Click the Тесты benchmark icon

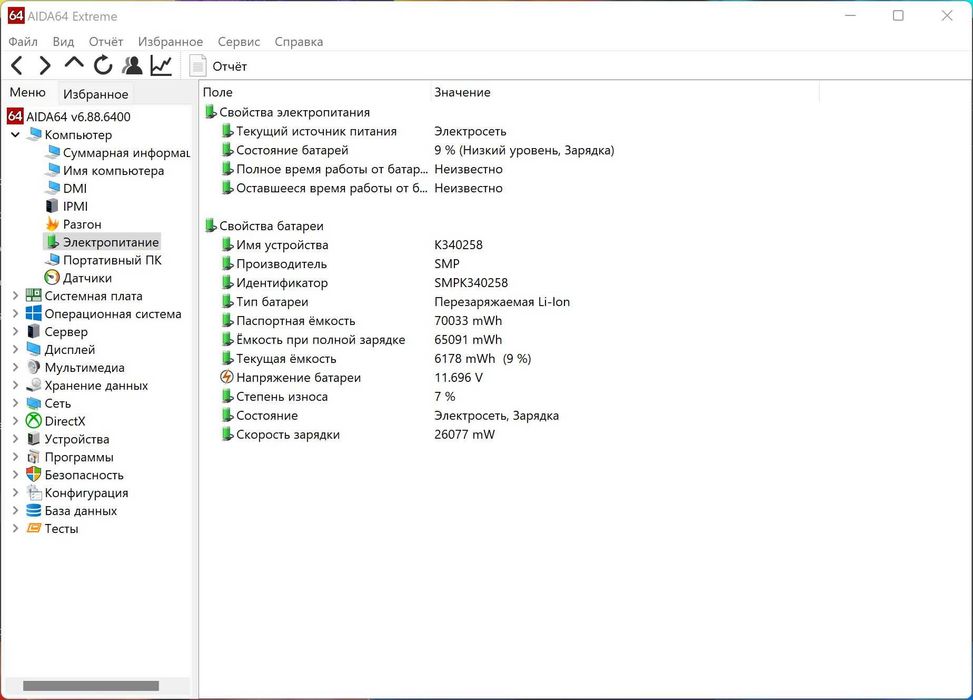(34, 529)
